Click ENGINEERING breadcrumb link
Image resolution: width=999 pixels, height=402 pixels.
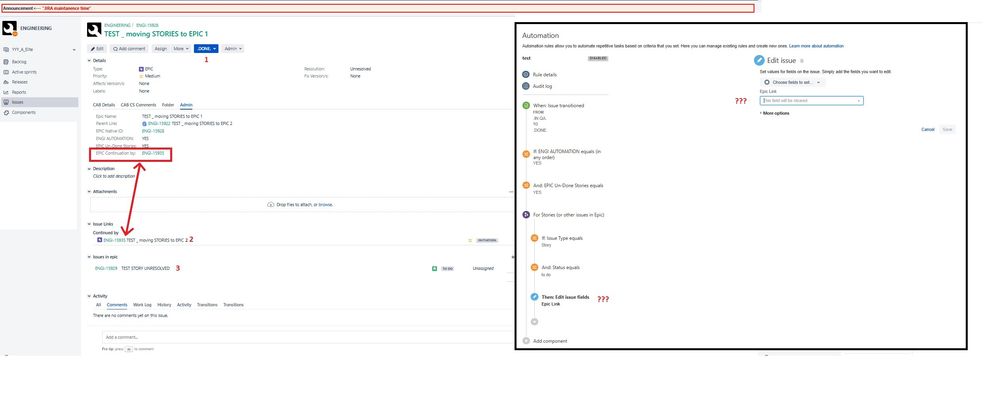[x=117, y=25]
